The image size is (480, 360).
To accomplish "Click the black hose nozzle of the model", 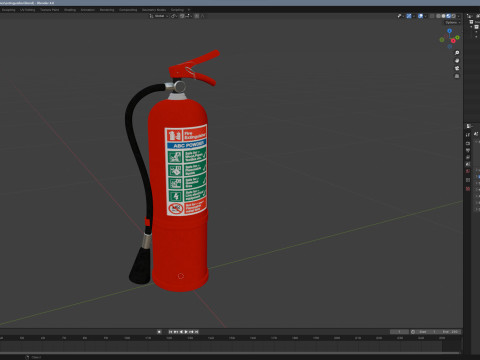I will pyautogui.click(x=141, y=266).
